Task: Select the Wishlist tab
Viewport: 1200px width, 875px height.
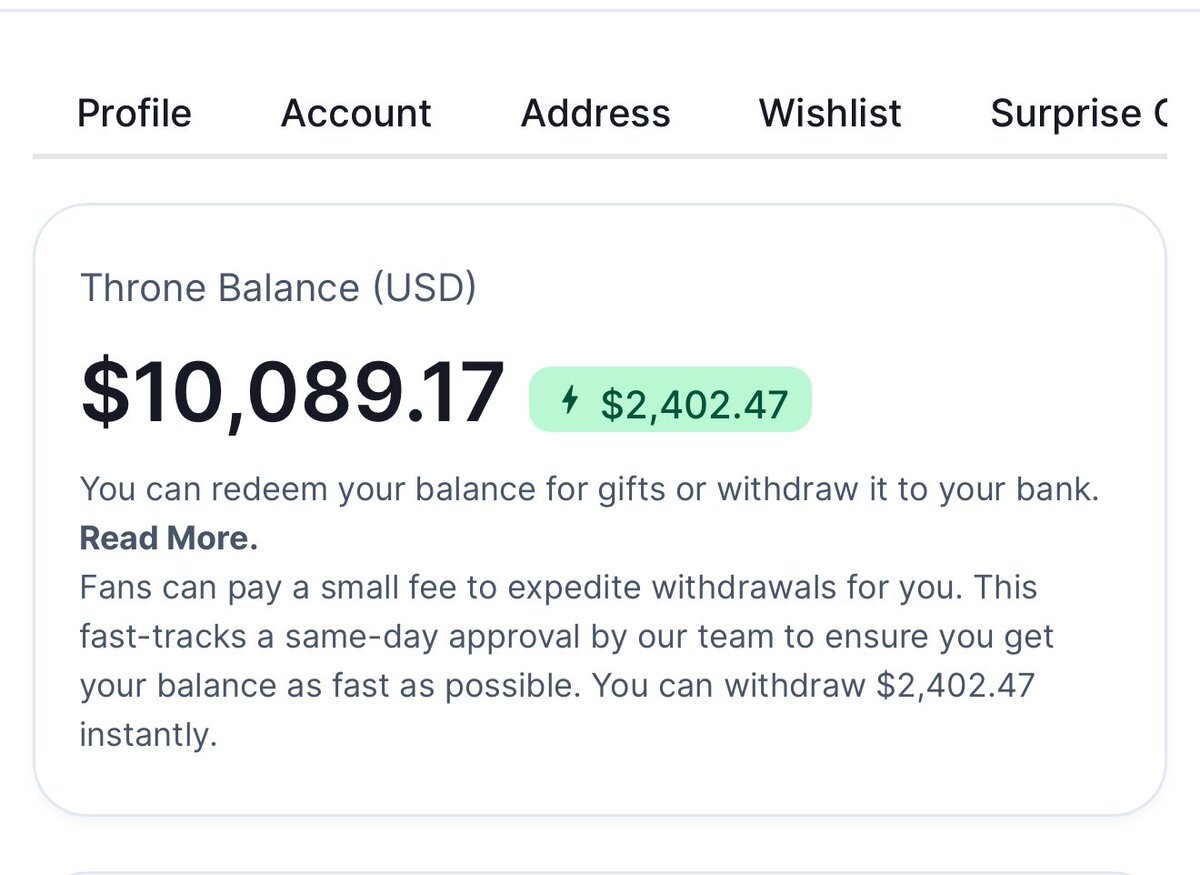Action: click(x=830, y=113)
